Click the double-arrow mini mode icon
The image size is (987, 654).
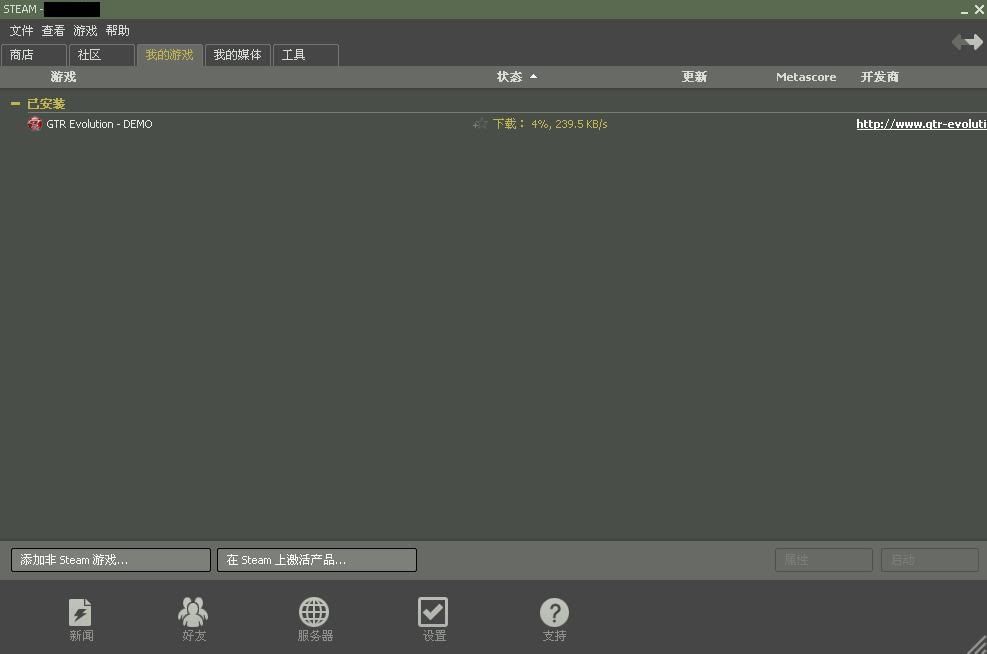[967, 42]
